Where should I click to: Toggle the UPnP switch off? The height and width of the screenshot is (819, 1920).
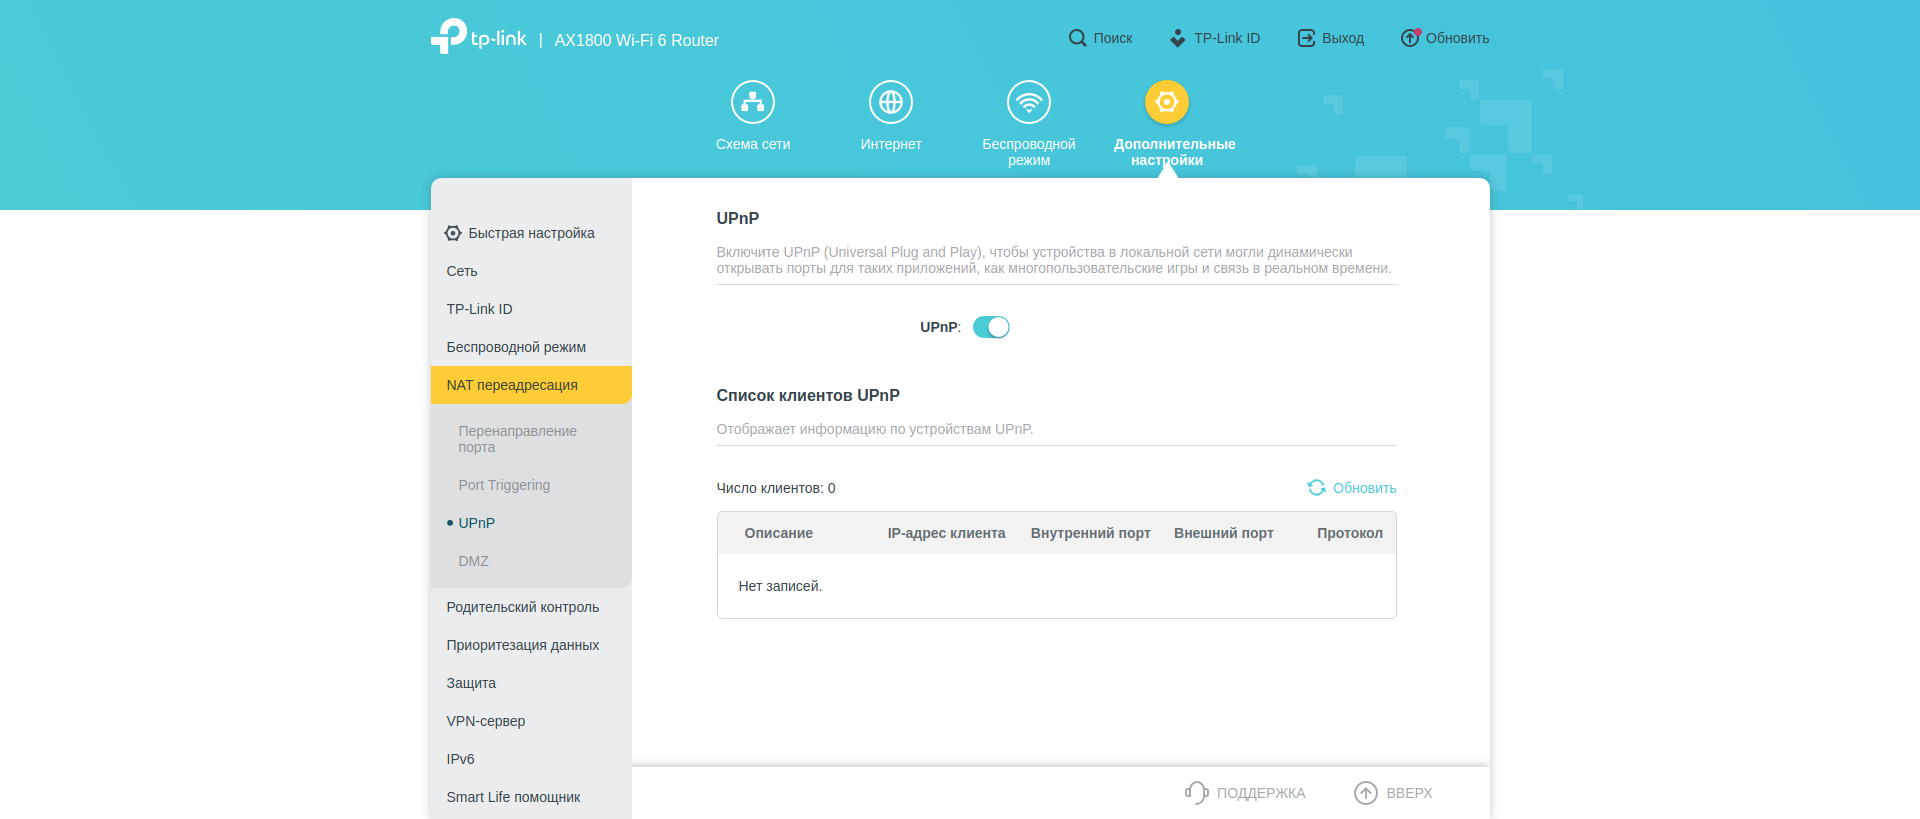pos(991,327)
